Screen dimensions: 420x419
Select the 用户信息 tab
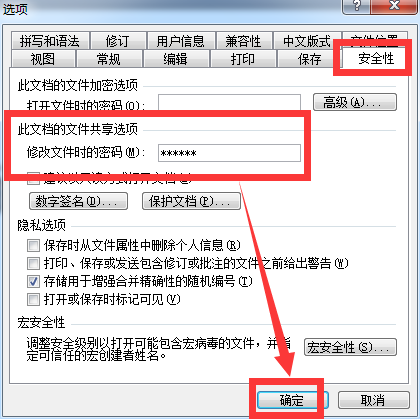click(x=181, y=41)
